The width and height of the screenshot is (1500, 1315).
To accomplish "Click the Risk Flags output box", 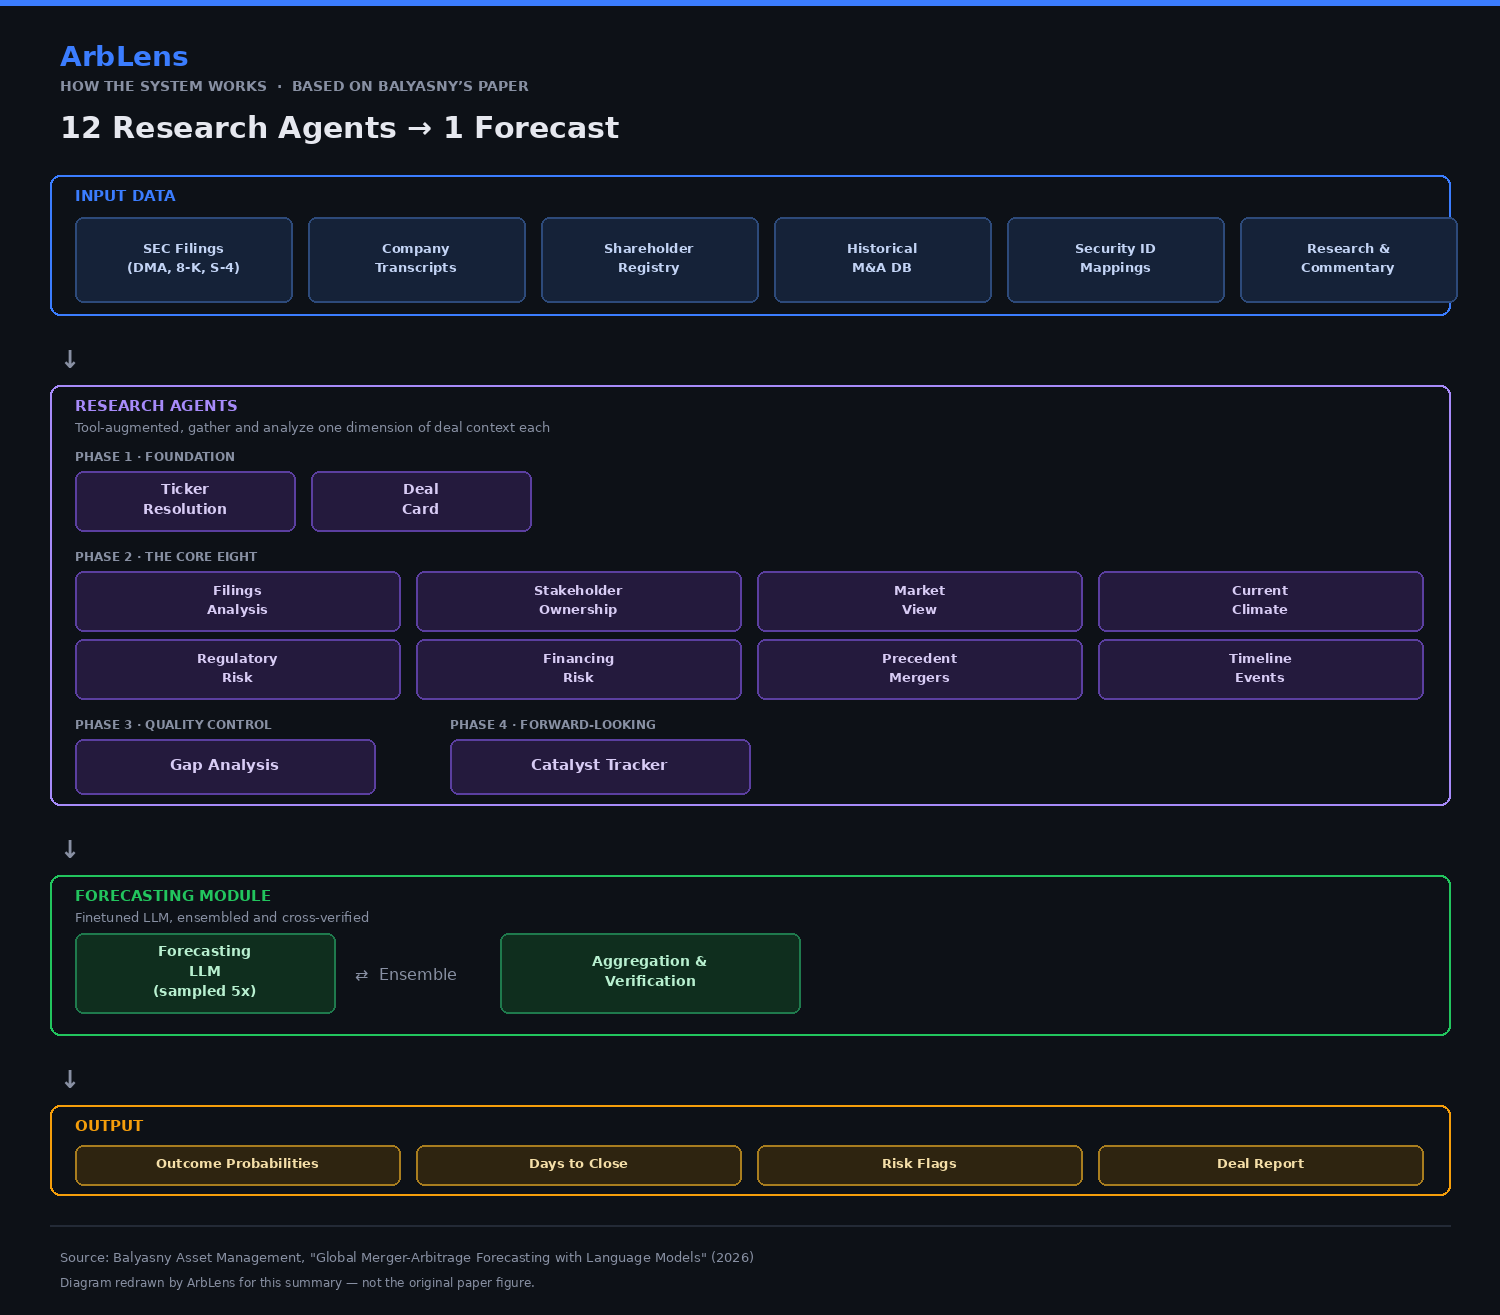I will click(920, 1165).
